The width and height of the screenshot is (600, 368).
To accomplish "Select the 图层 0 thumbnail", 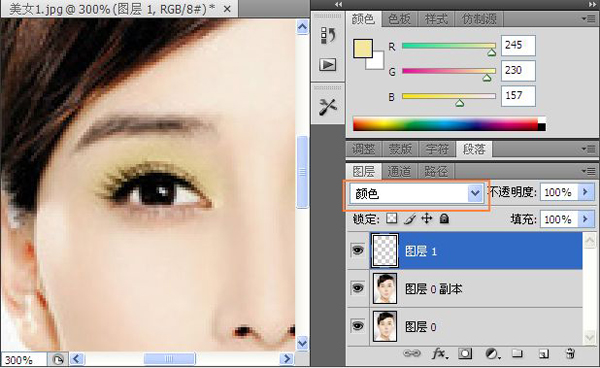I will [385, 326].
